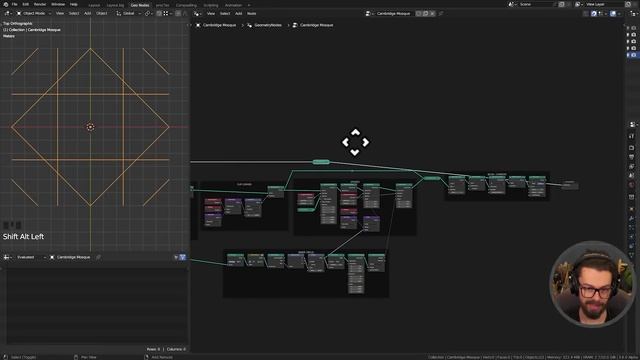640x360 pixels.
Task: Open the node editor type selector
Action: 197,13
